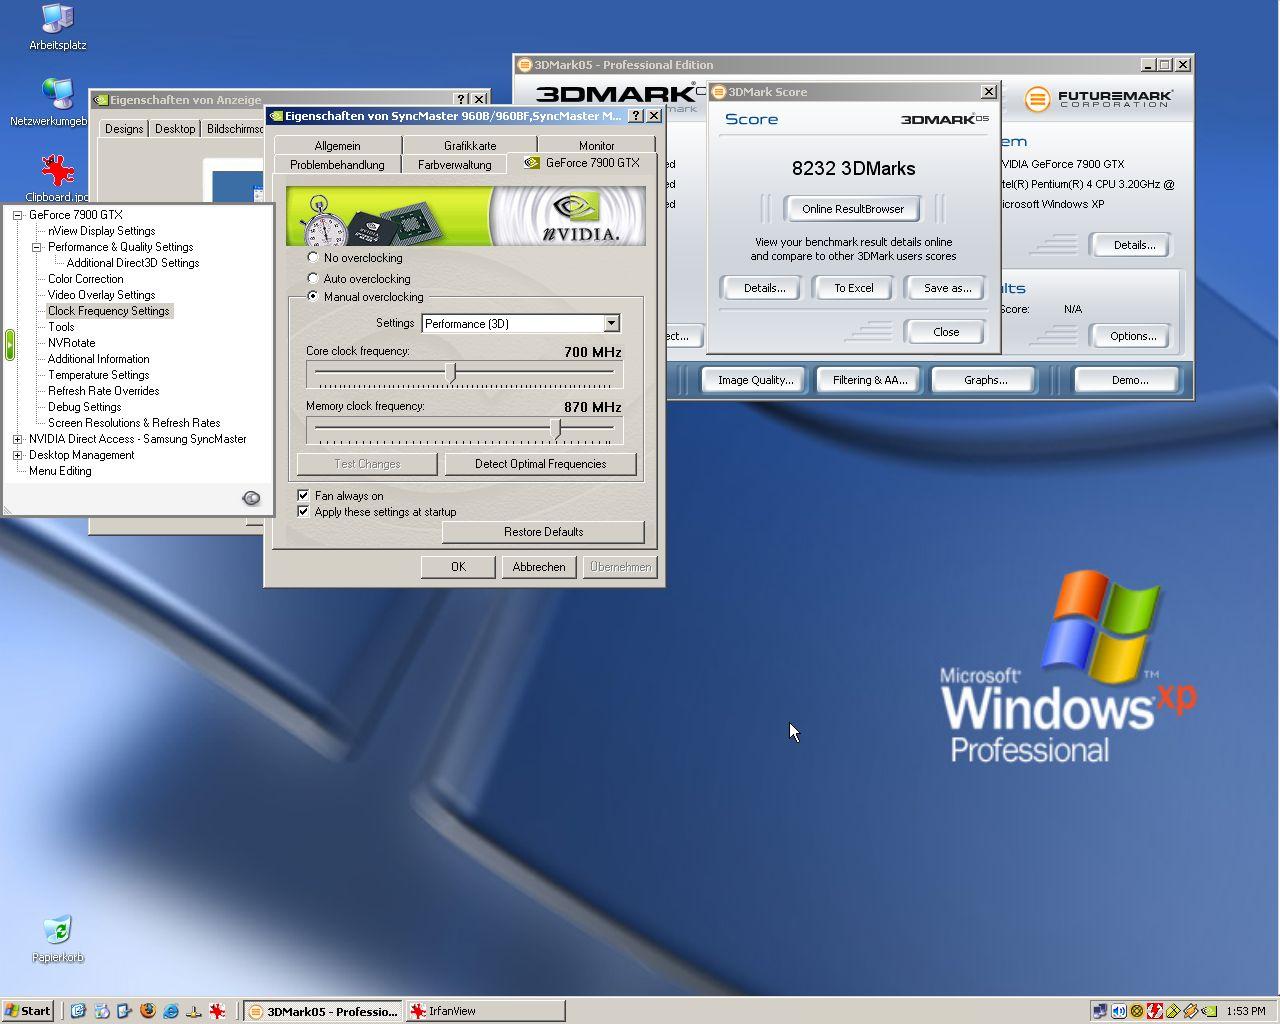Screen dimensions: 1280x1024
Task: Click the red and white tray icon
Action: [1155, 1011]
